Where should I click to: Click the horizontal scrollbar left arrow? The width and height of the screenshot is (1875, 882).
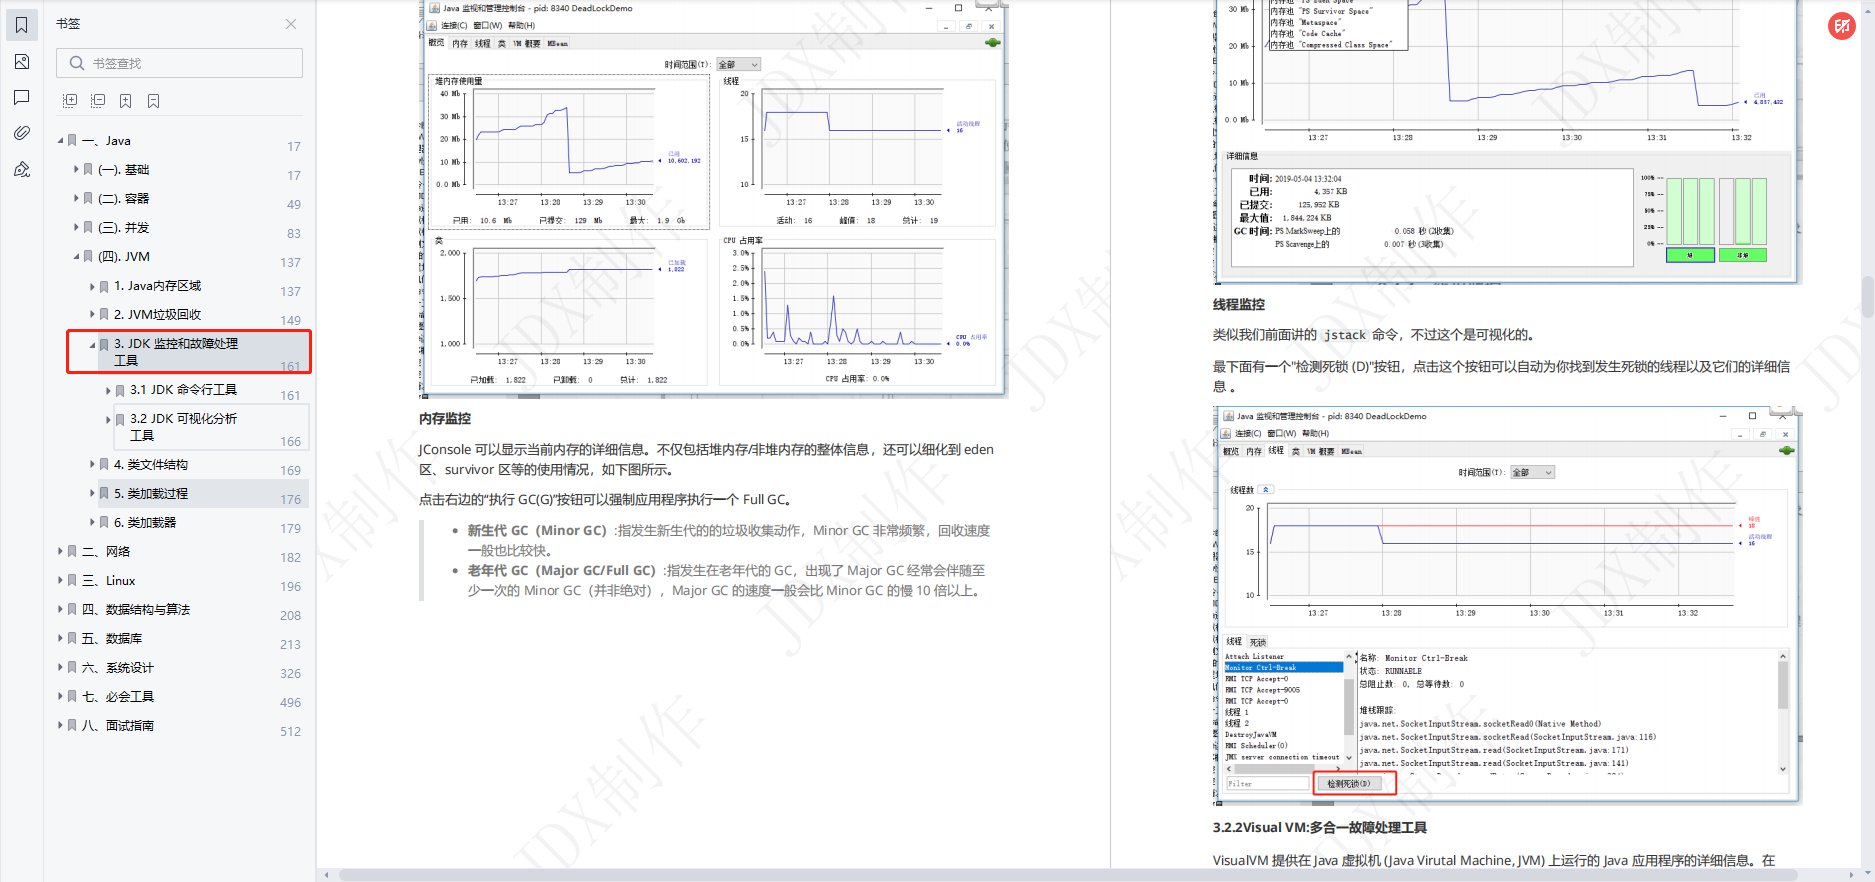[326, 875]
